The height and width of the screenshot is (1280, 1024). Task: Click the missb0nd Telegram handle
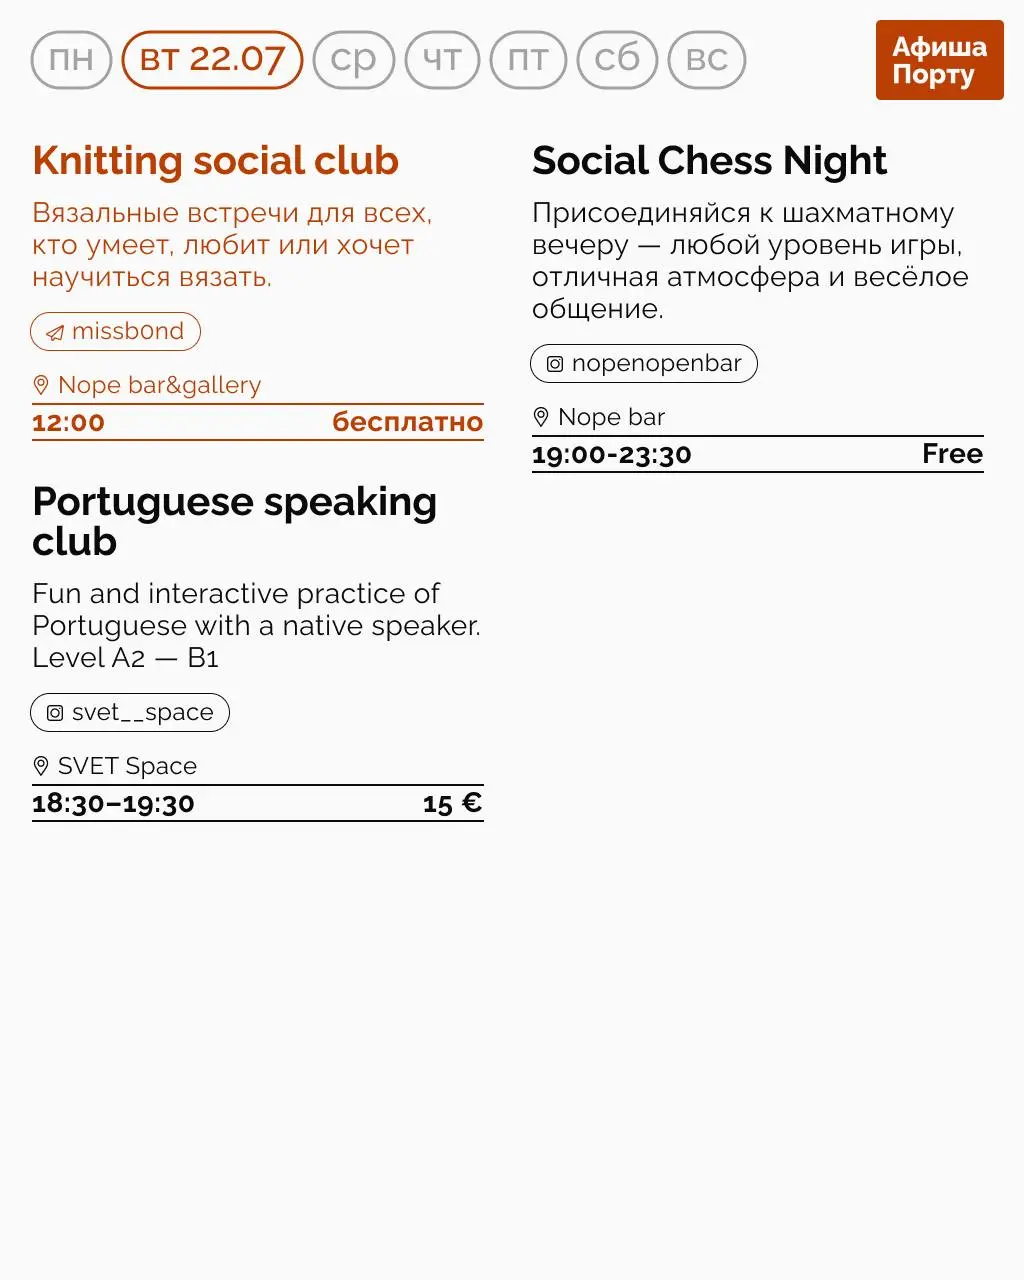[127, 332]
